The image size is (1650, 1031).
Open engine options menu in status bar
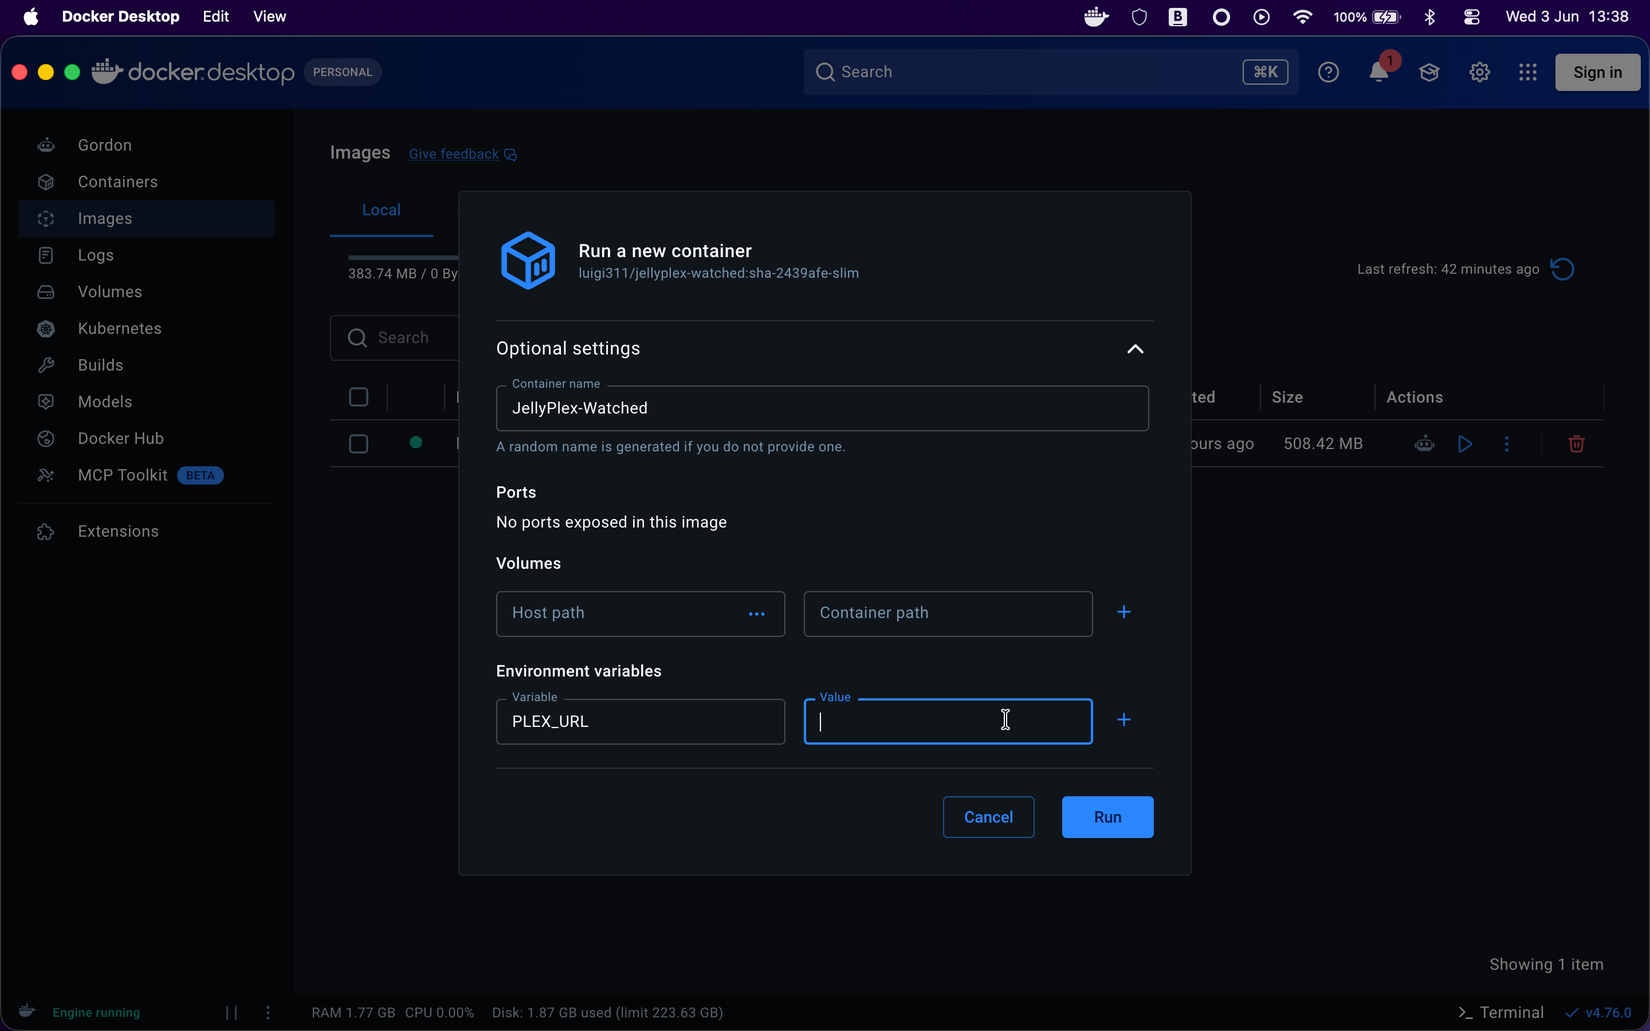point(268,1012)
